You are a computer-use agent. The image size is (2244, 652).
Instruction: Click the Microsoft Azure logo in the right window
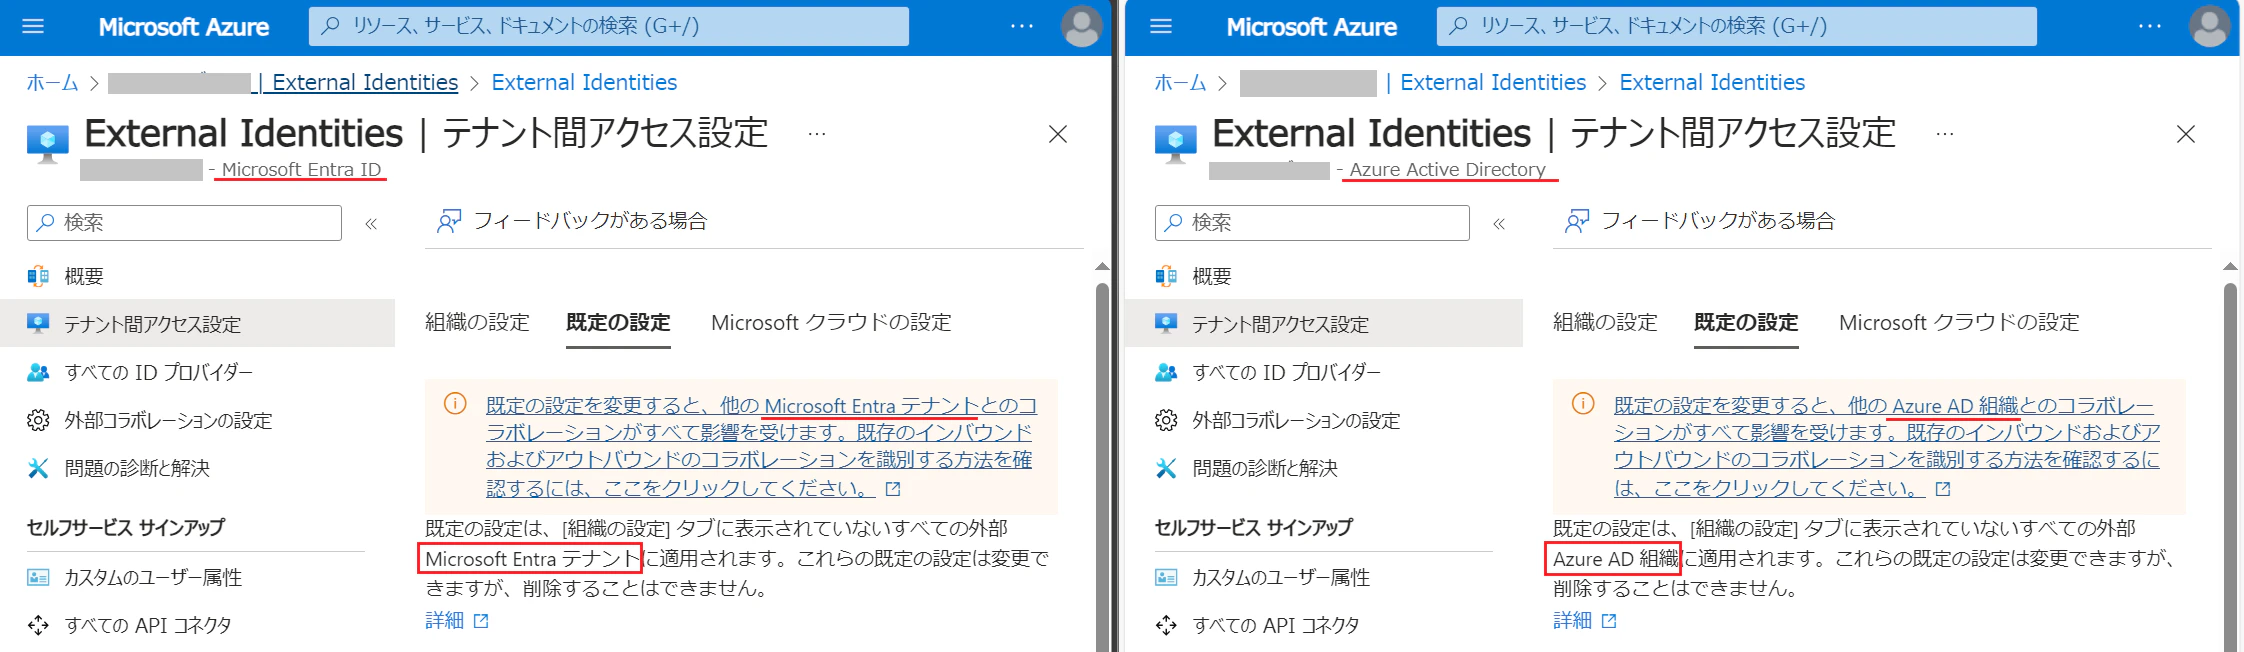pyautogui.click(x=1312, y=27)
